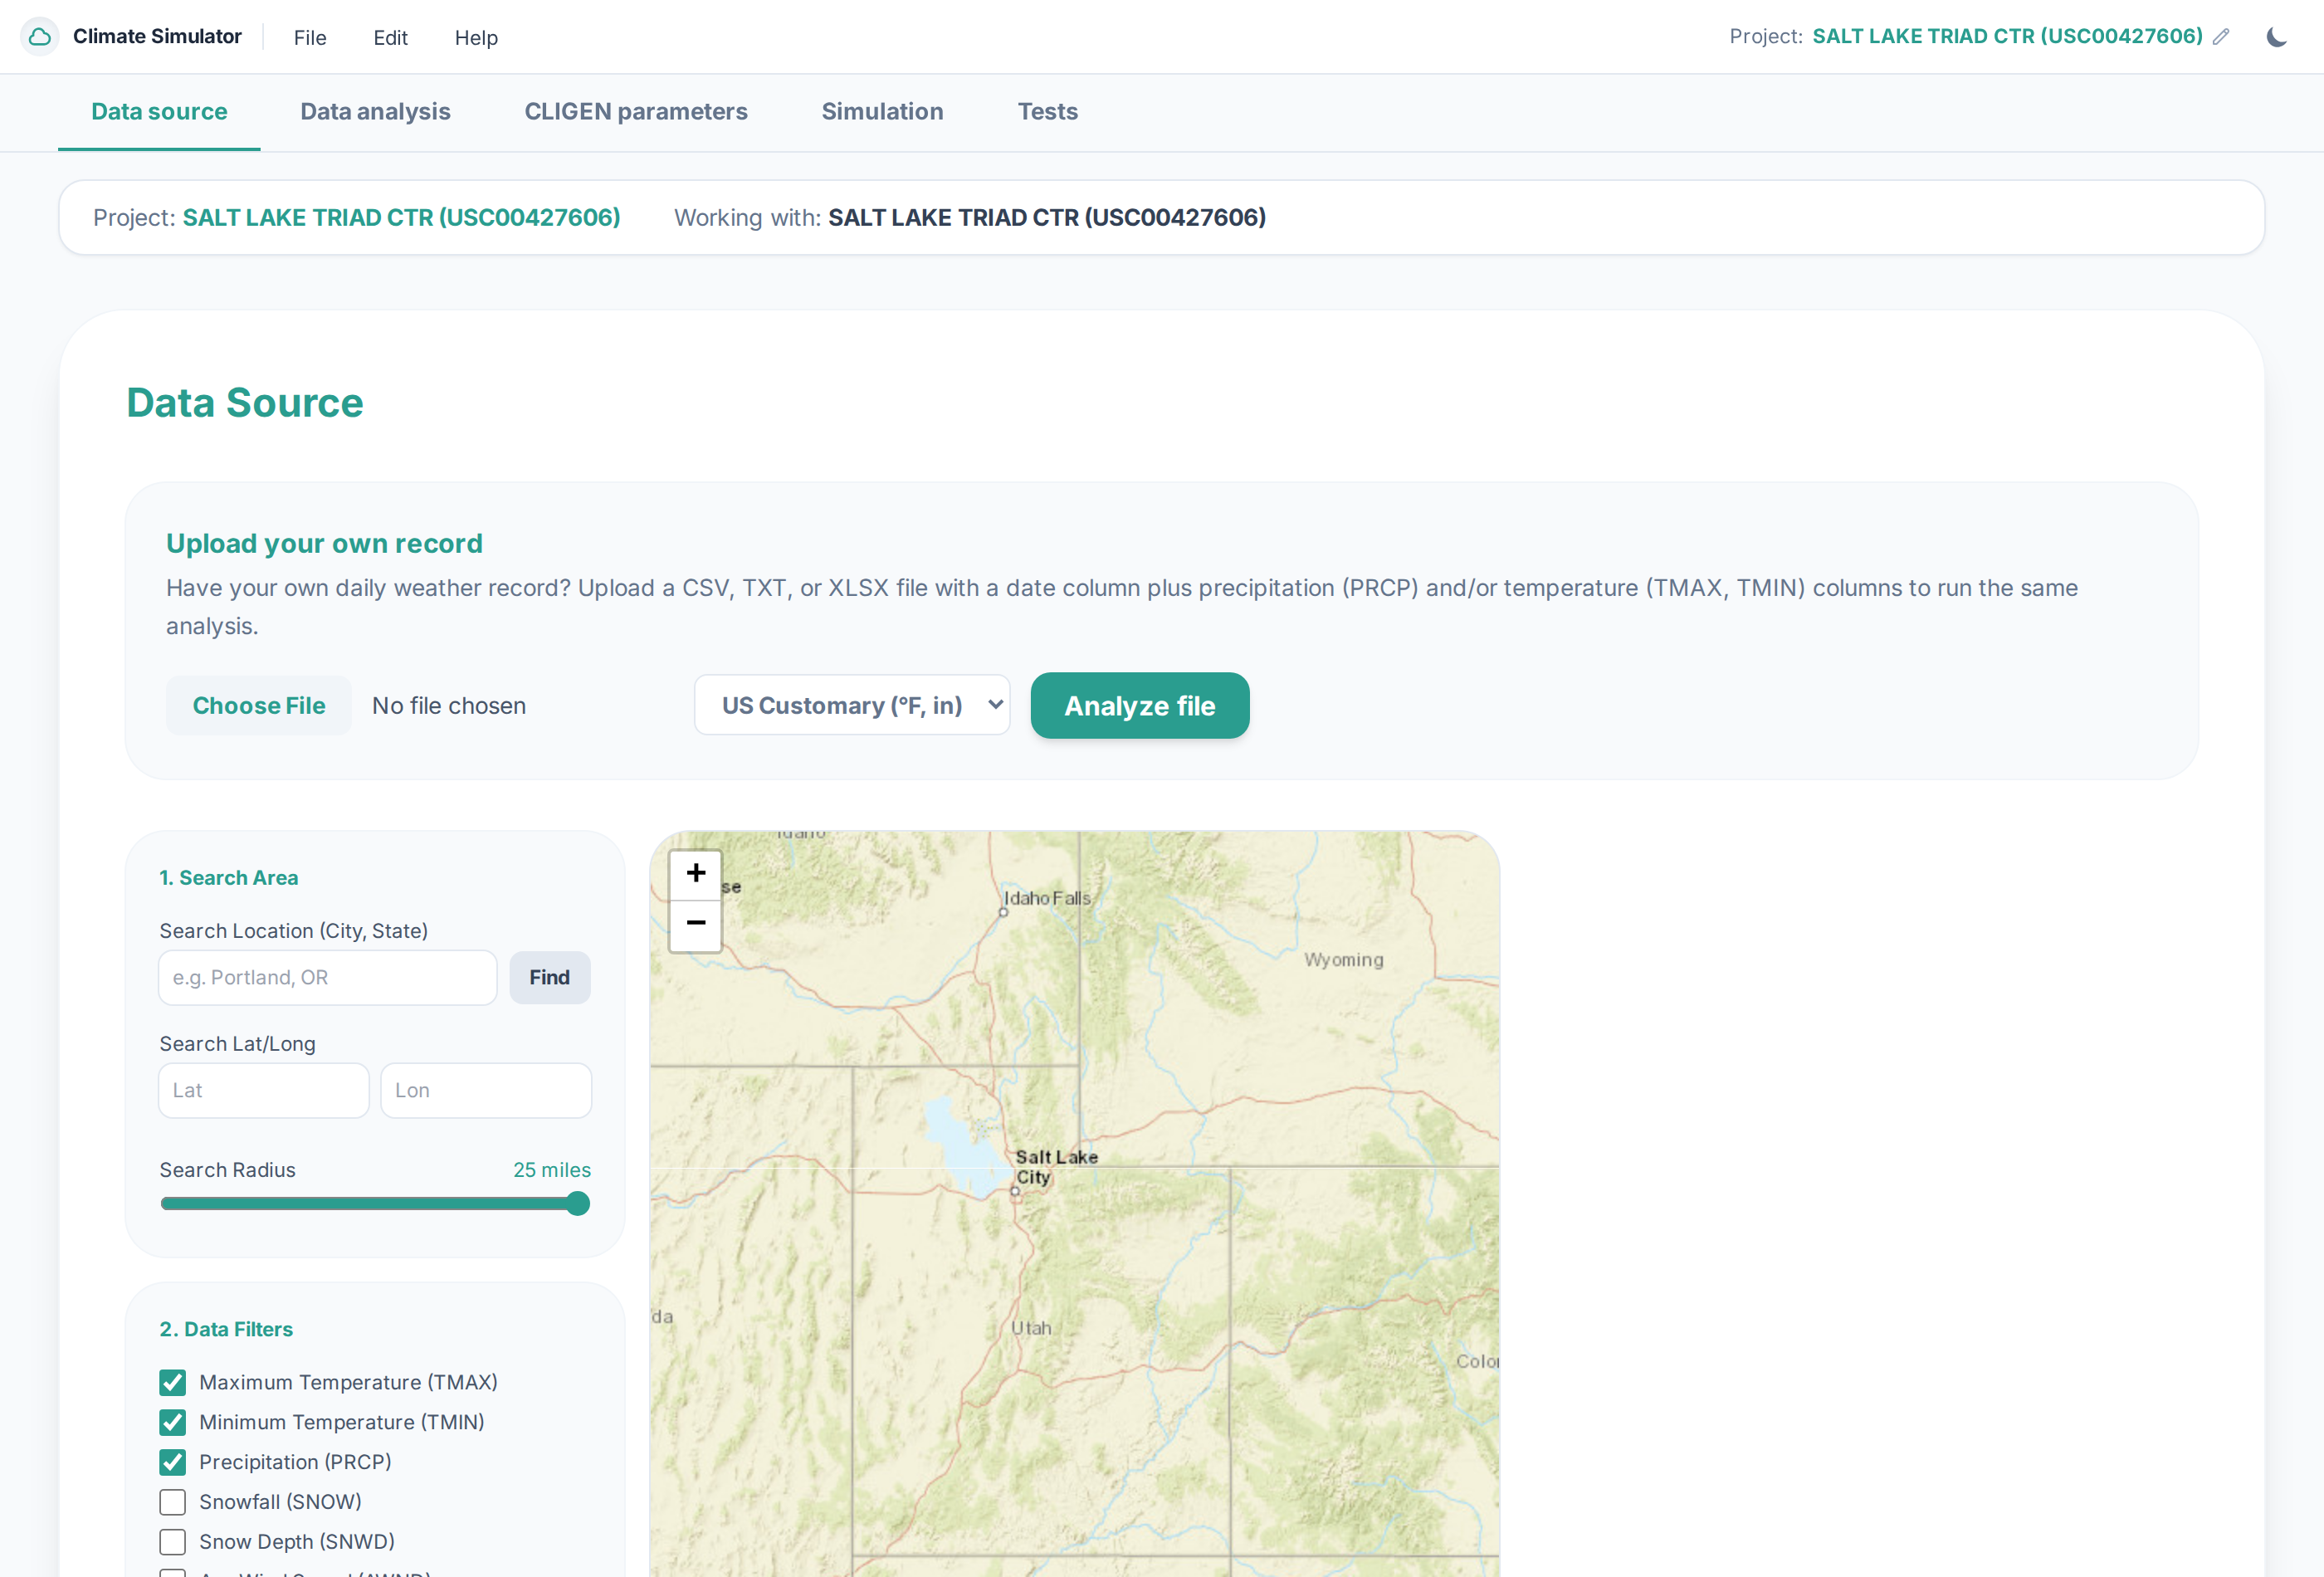Zoom out the map with minus button
The height and width of the screenshot is (1577, 2324).
click(696, 924)
